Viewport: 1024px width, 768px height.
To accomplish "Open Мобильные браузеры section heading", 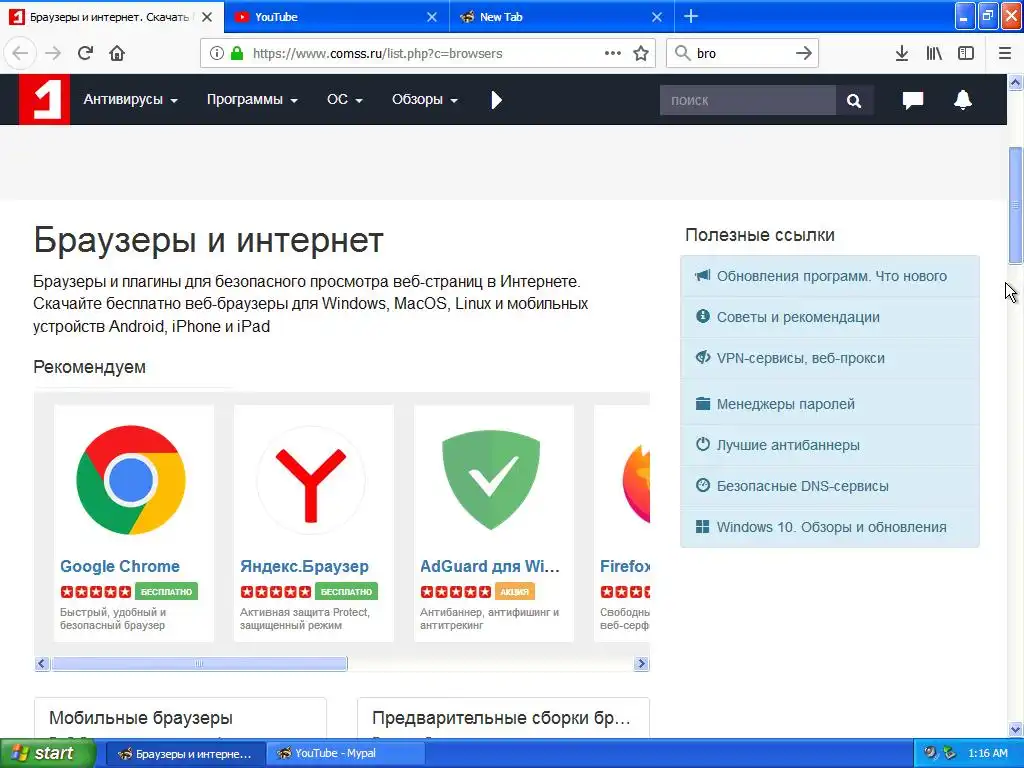I will pos(140,718).
